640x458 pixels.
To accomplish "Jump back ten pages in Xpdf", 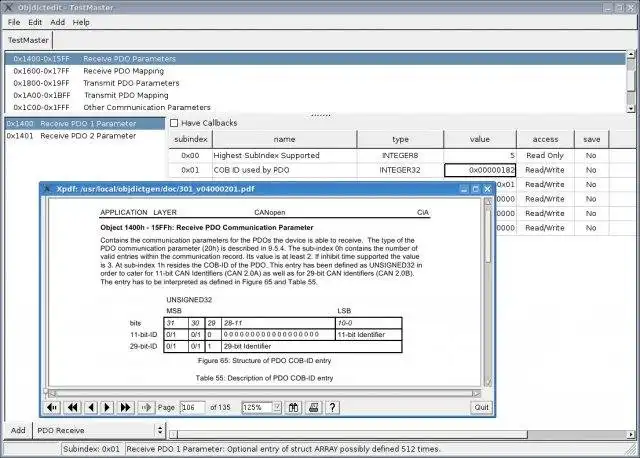I will (x=73, y=407).
